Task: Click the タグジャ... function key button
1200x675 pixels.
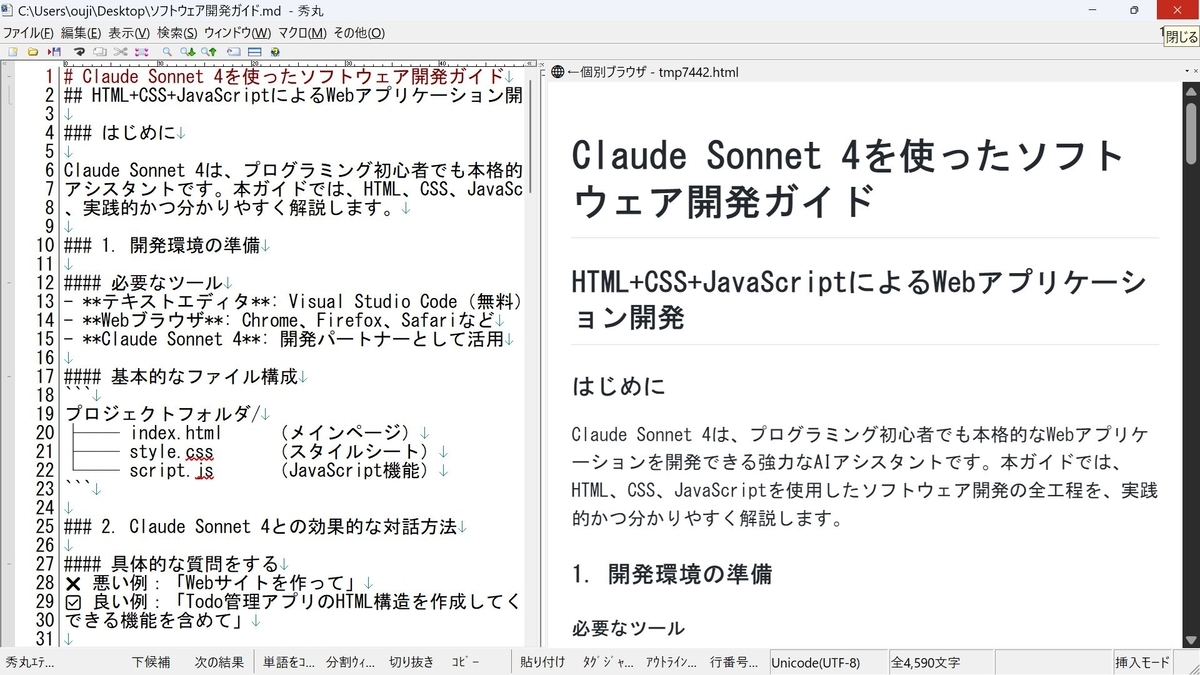Action: click(608, 662)
